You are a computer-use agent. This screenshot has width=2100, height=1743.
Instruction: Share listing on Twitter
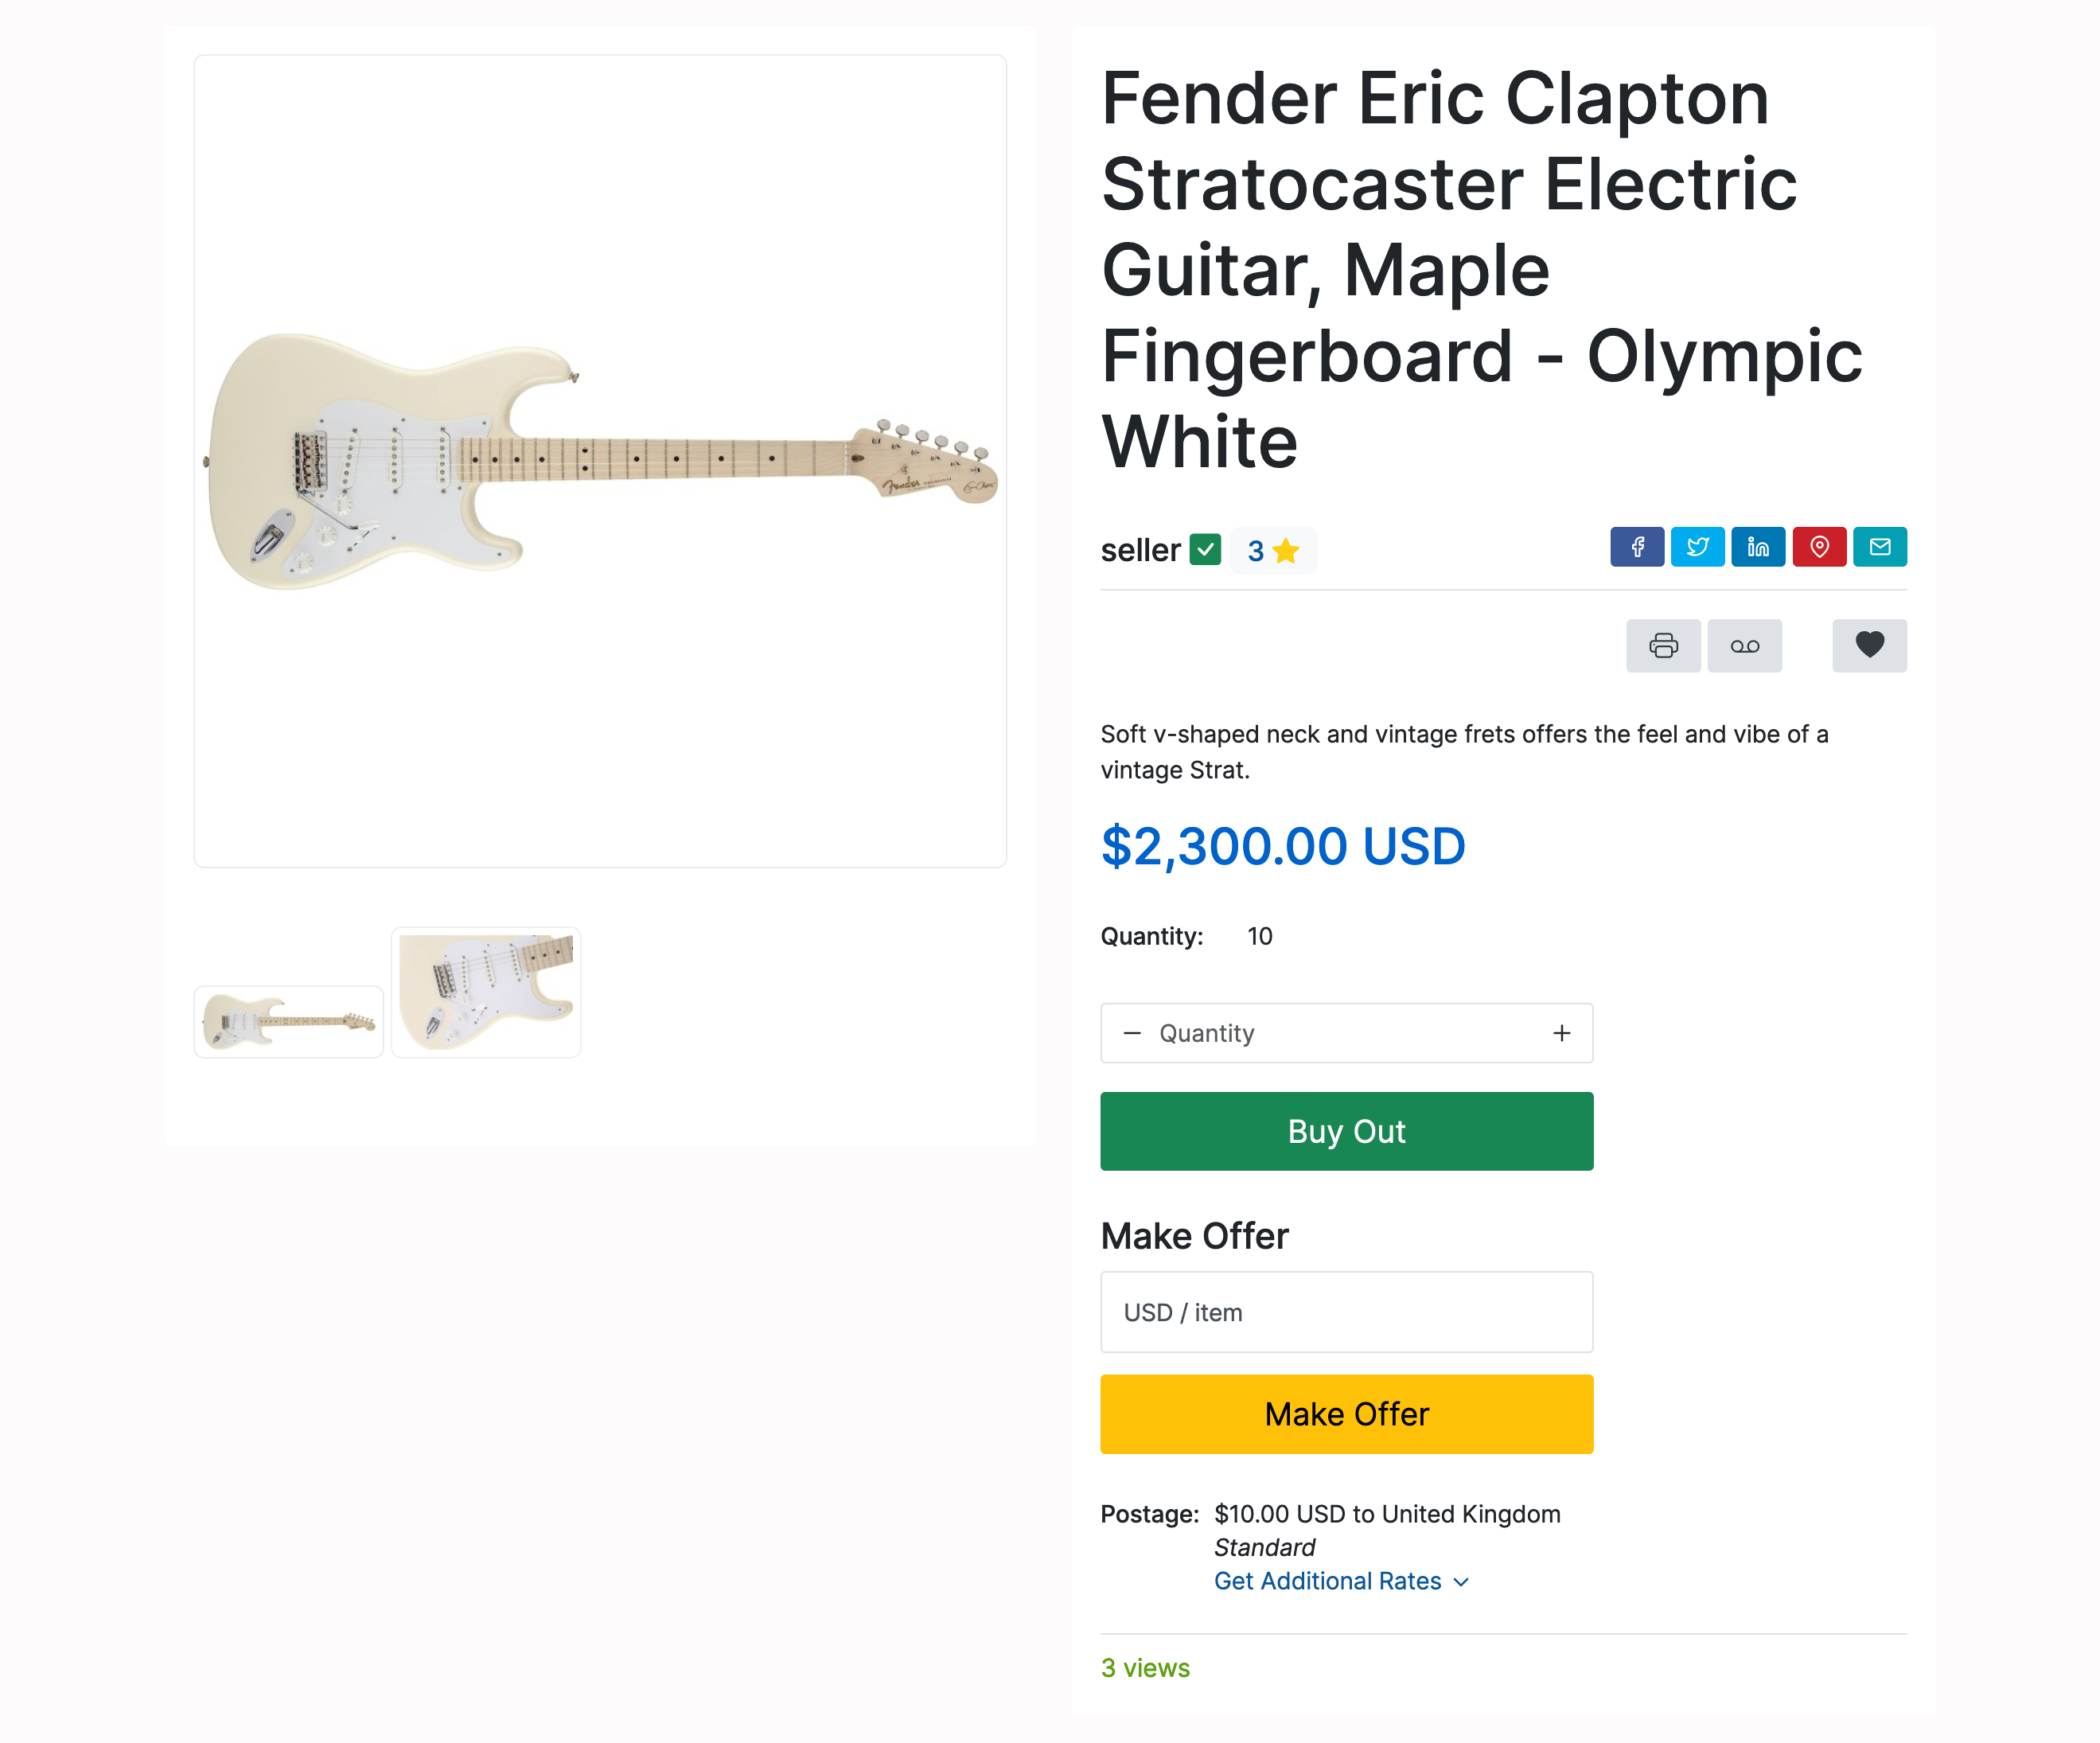tap(1697, 547)
